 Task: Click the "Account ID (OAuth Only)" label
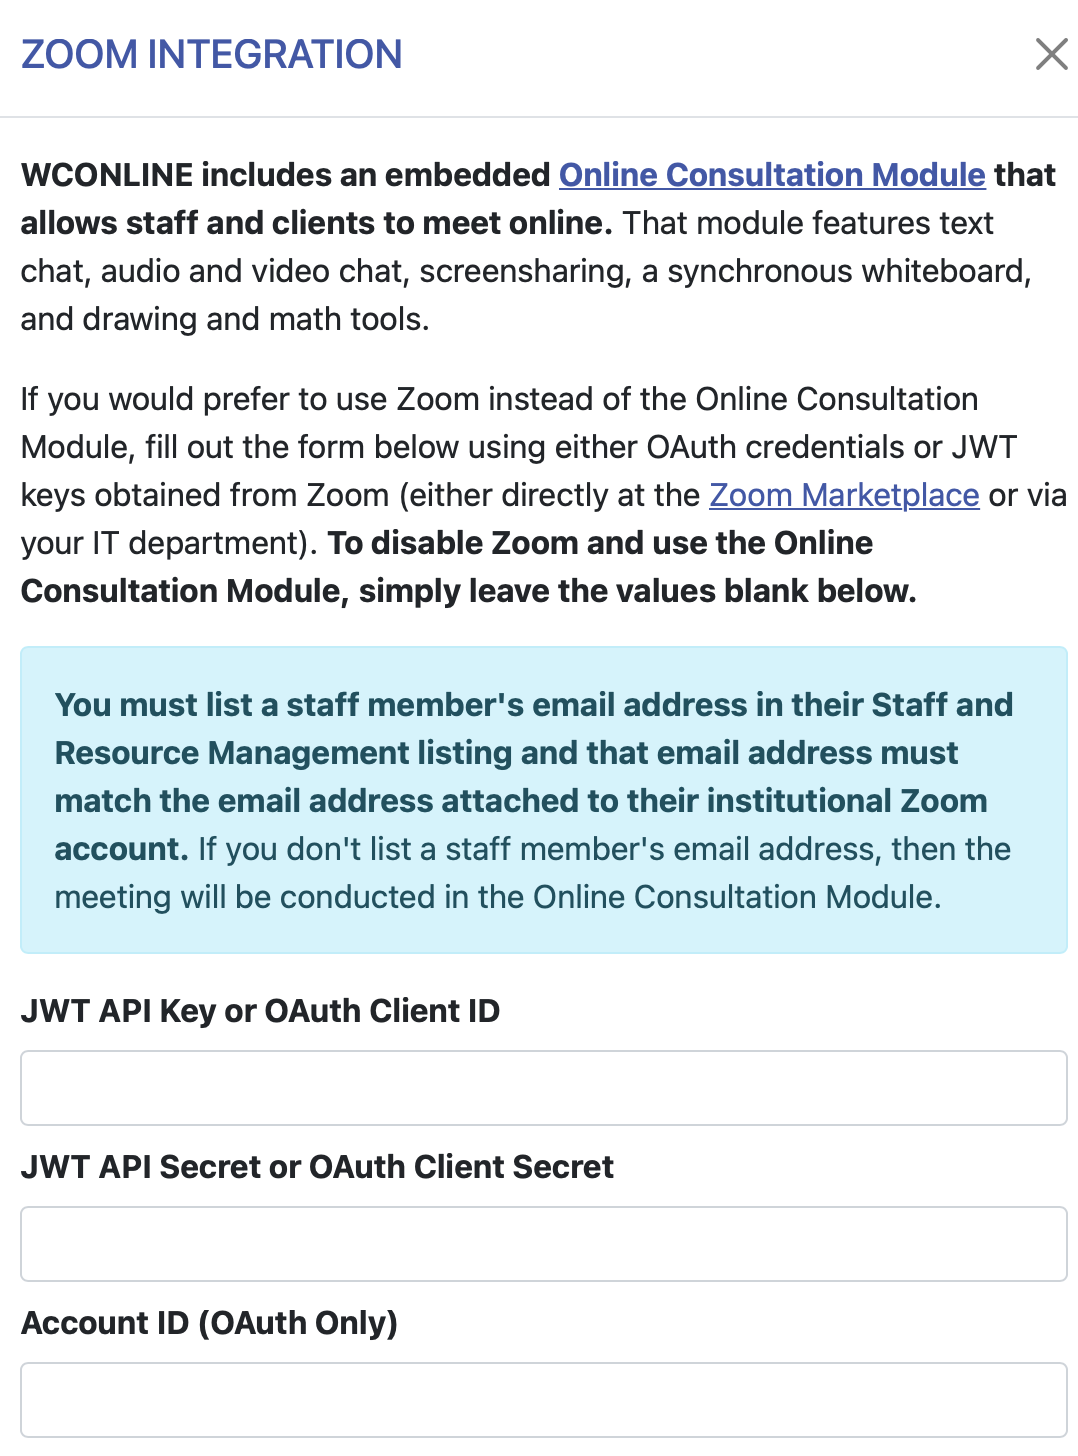click(209, 1323)
